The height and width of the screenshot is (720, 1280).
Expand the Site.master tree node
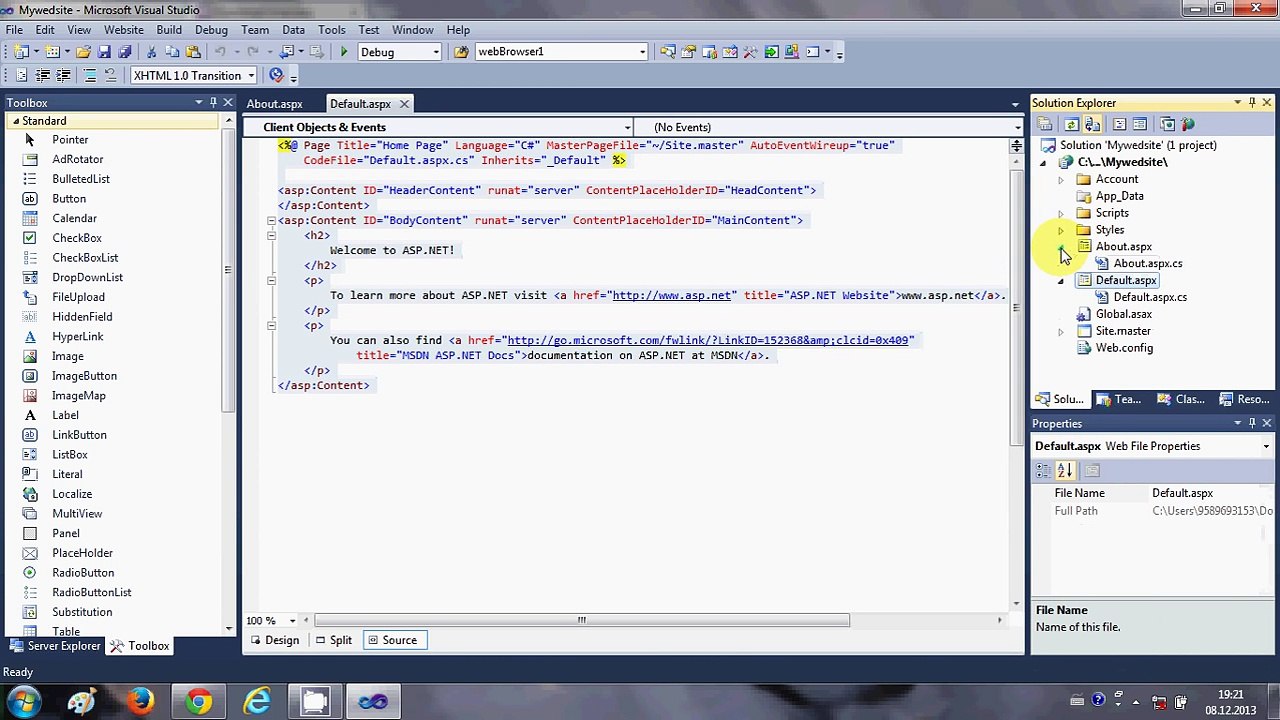pyautogui.click(x=1061, y=332)
